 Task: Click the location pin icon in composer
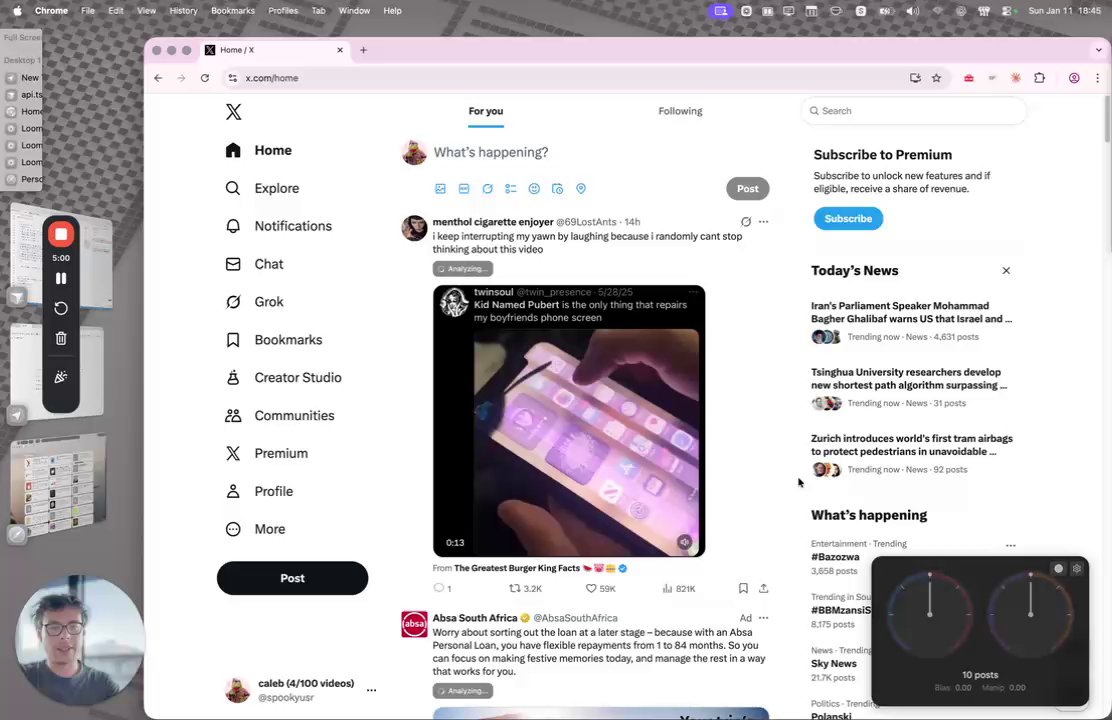pyautogui.click(x=581, y=189)
